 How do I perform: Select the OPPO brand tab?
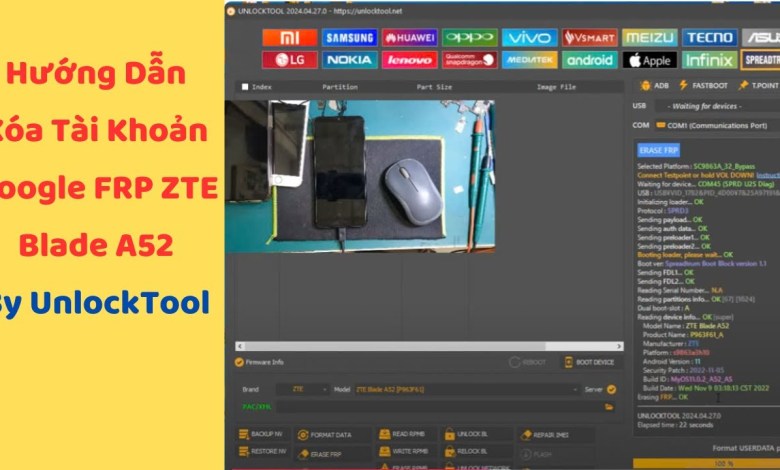click(x=470, y=38)
